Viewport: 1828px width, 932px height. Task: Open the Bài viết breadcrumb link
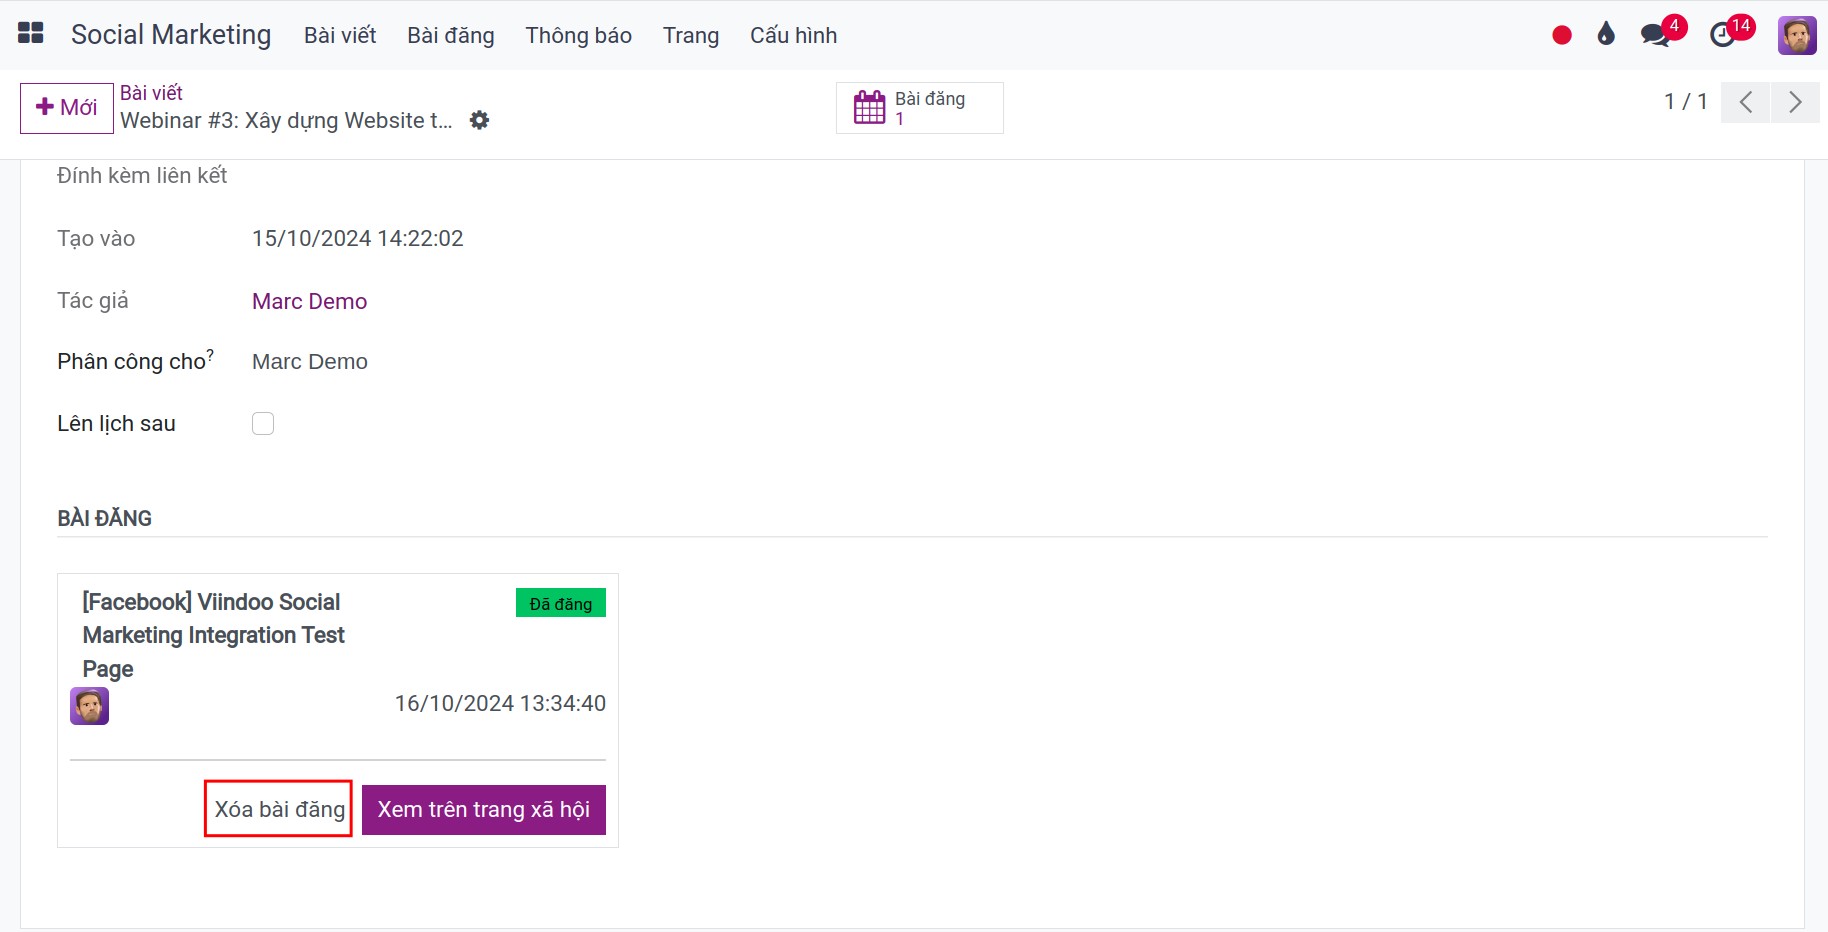[151, 93]
